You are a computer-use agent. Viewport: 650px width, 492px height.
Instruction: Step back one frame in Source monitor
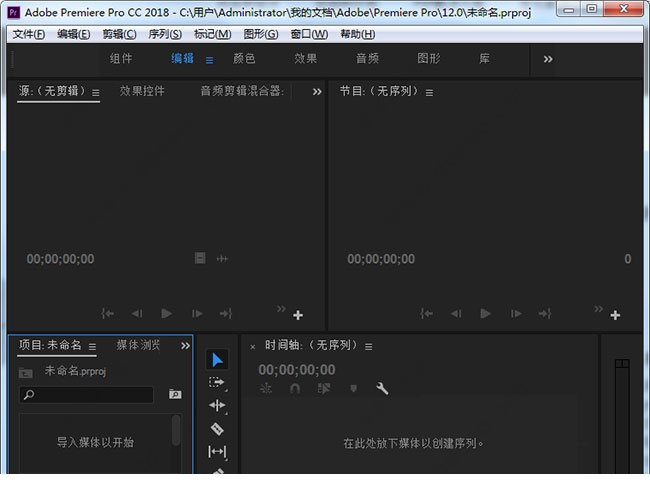[137, 314]
